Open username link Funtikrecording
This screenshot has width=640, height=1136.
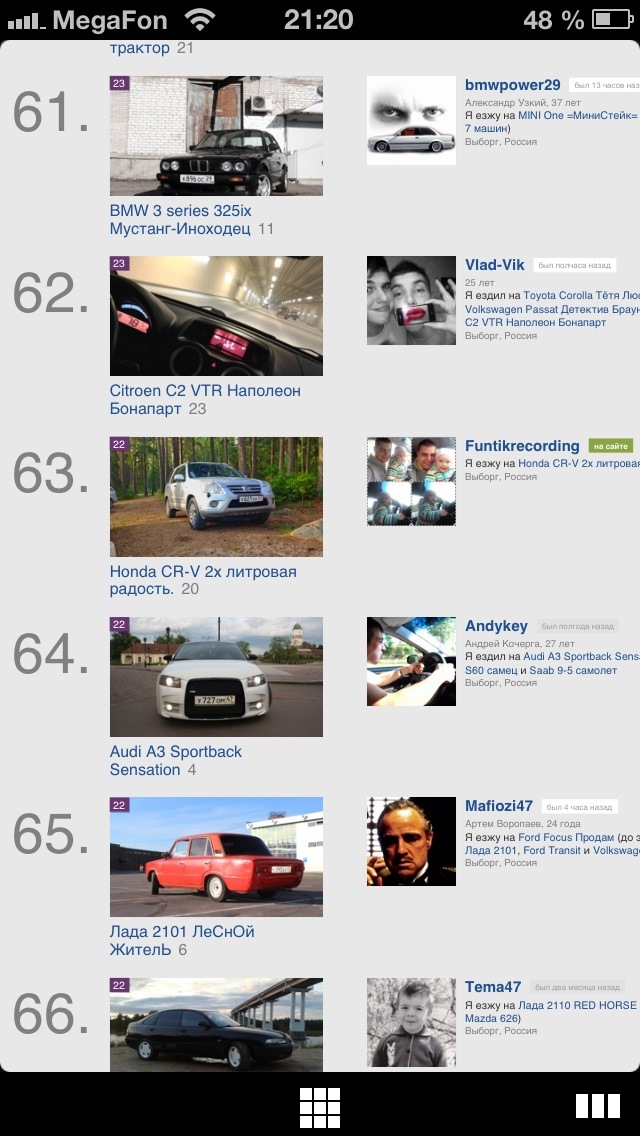[x=522, y=446]
